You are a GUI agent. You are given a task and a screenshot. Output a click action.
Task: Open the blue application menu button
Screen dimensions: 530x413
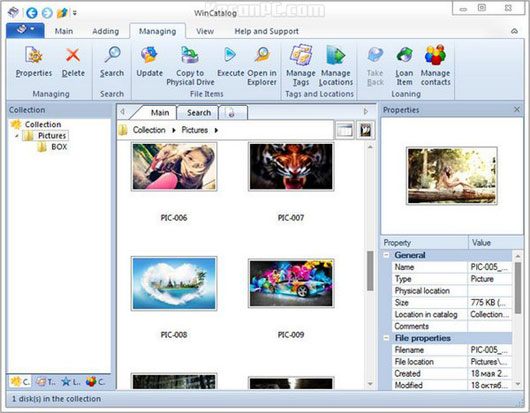pos(25,30)
